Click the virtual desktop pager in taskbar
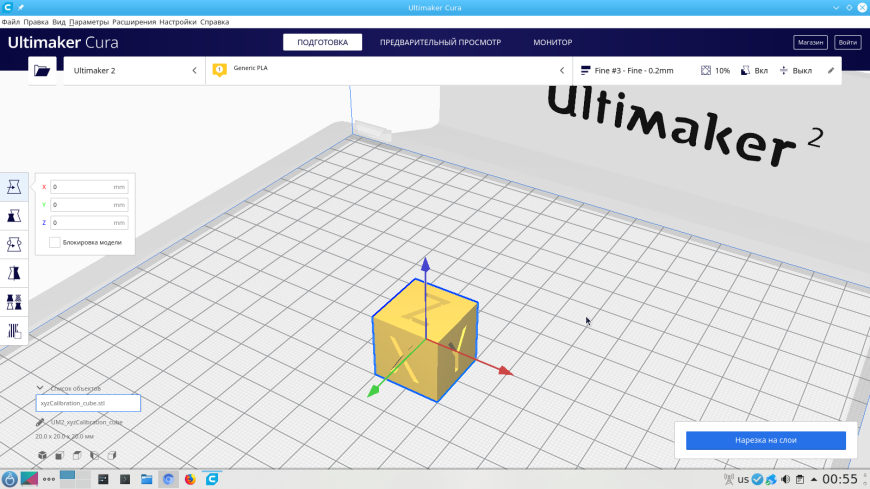This screenshot has height=489, width=870. [75, 479]
